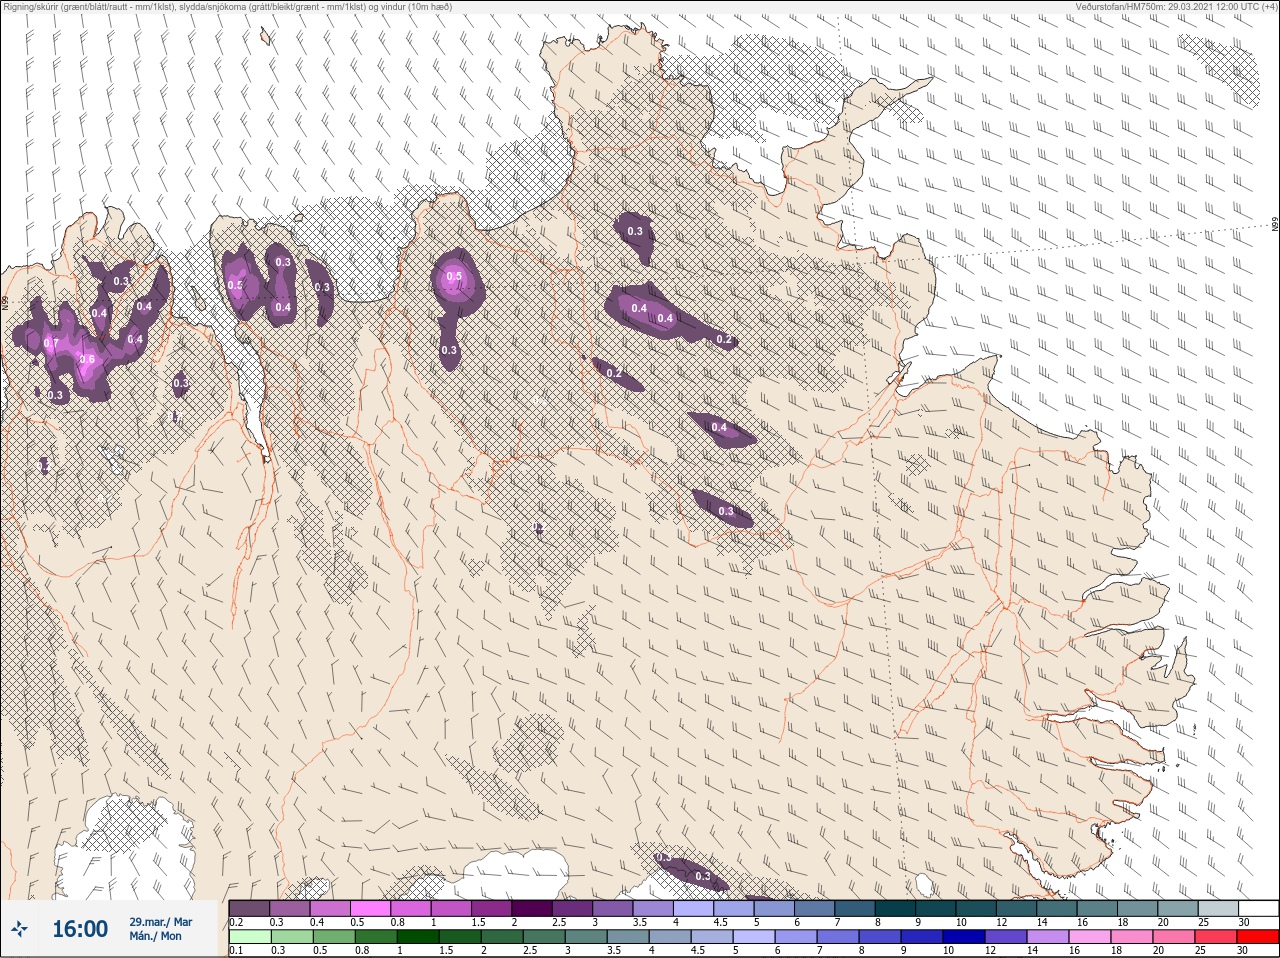The image size is (1280, 958).
Task: Pick the dusky purple swatch starting at 0.2, top legend row
Action: point(249,908)
